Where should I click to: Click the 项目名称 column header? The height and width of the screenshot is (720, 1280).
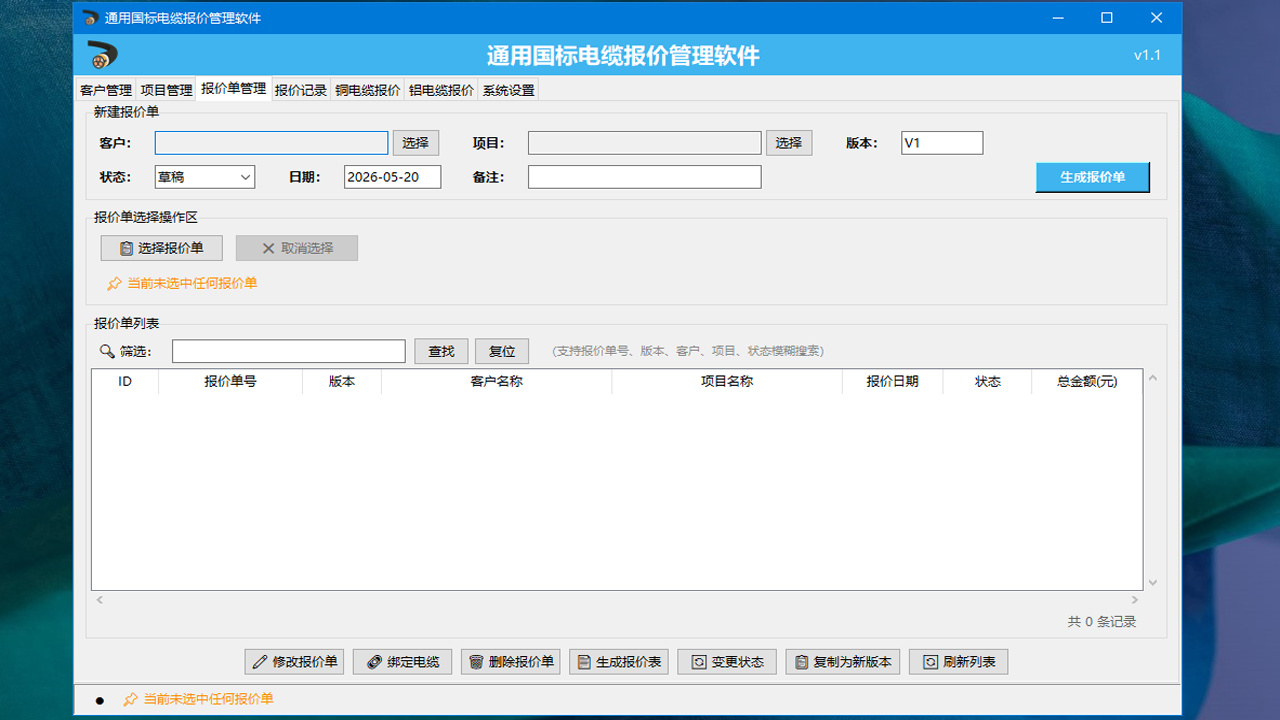727,382
